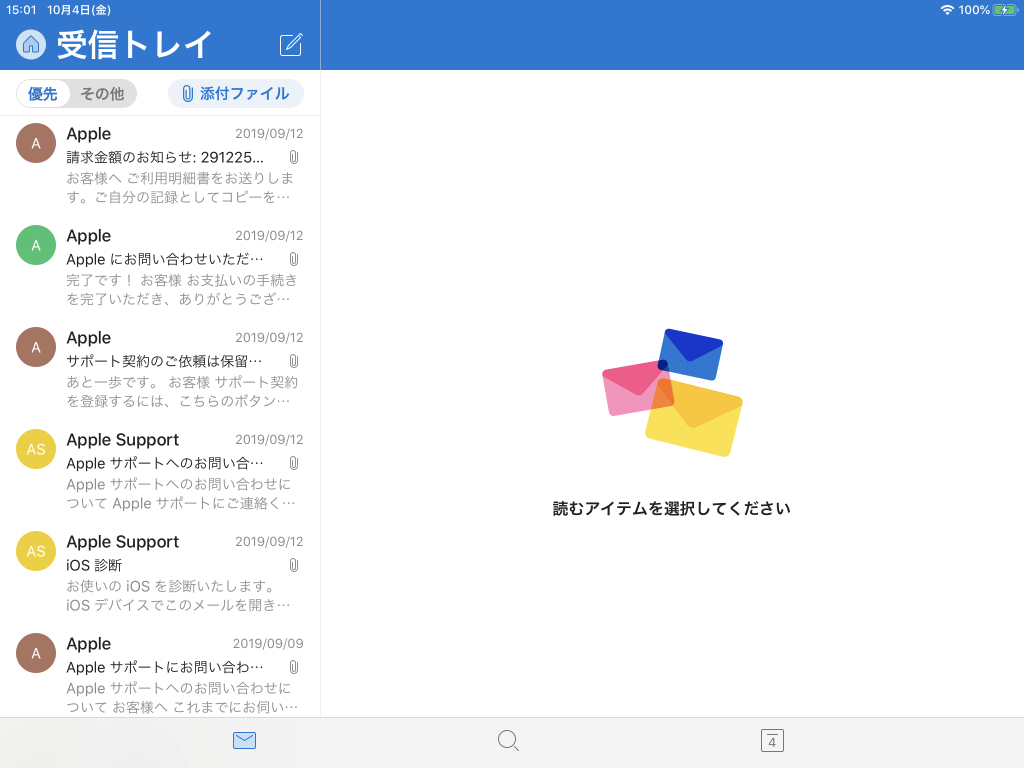Tap AS avatar of the iOS 診断 email
Viewport: 1024px width, 768px height.
(36, 551)
